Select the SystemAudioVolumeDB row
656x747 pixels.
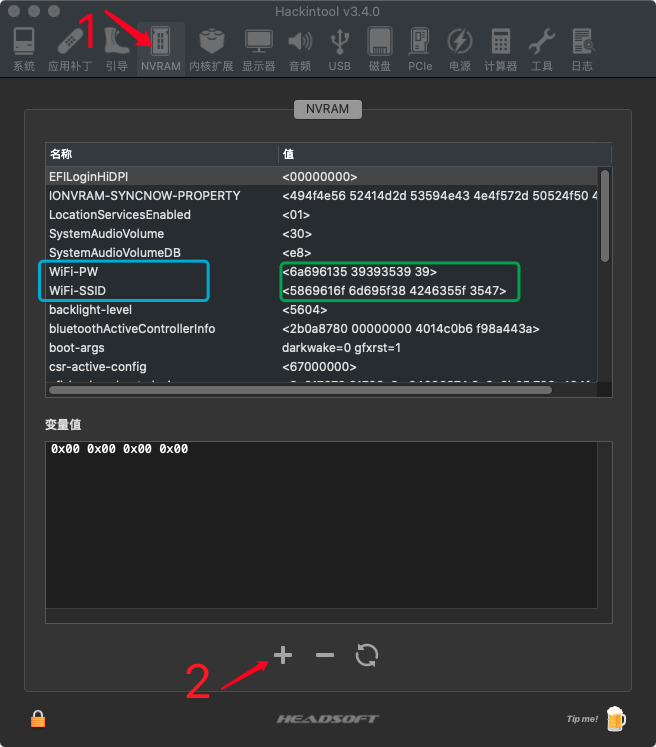pos(322,252)
